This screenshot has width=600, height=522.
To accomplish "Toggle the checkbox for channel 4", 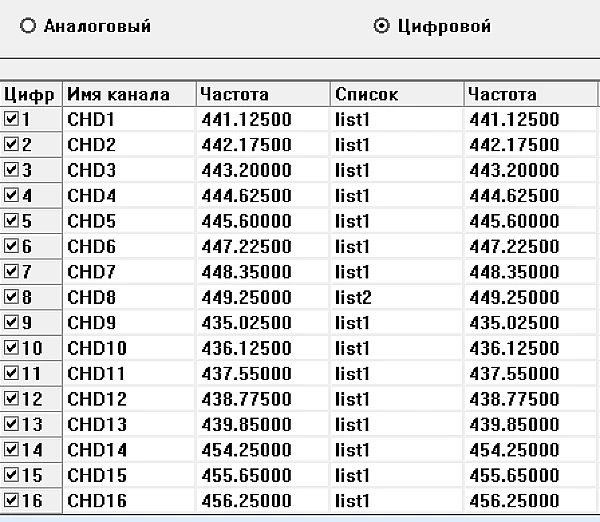I will [11, 195].
